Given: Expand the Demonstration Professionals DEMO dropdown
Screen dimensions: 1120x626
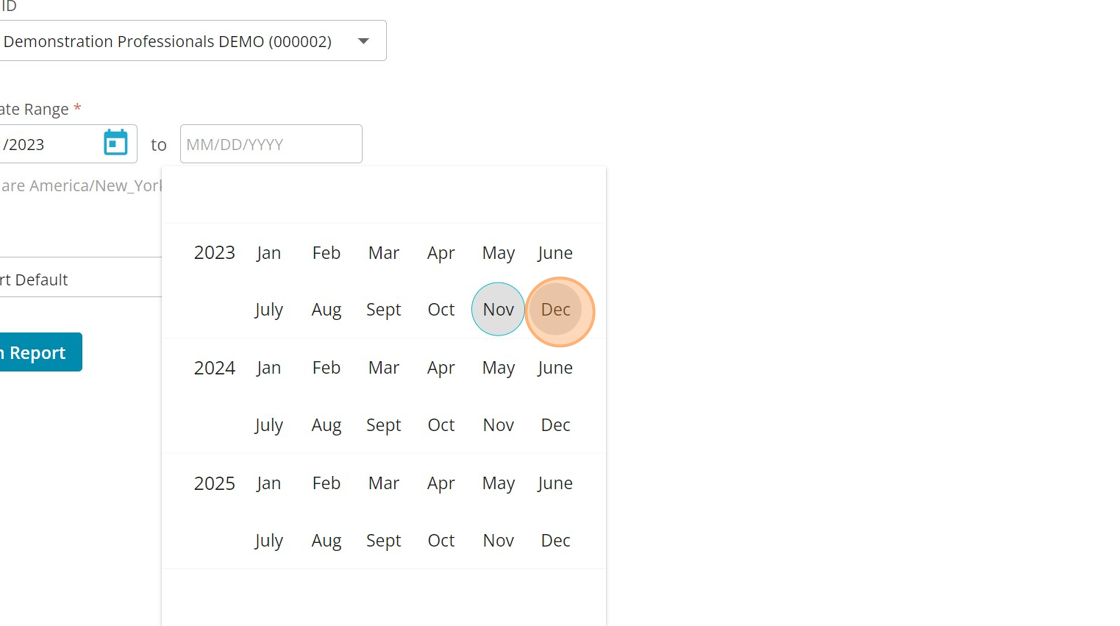Looking at the screenshot, I should tap(363, 41).
